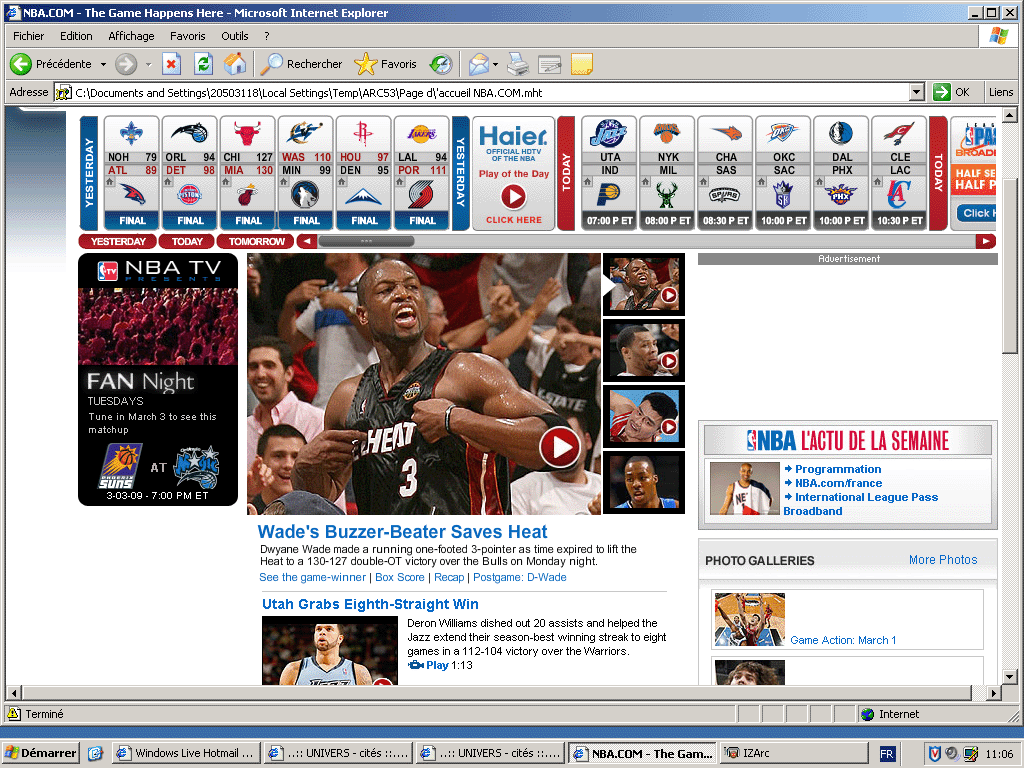Stop page loading with red X icon
Screen dimensions: 1024x768
(x=171, y=64)
